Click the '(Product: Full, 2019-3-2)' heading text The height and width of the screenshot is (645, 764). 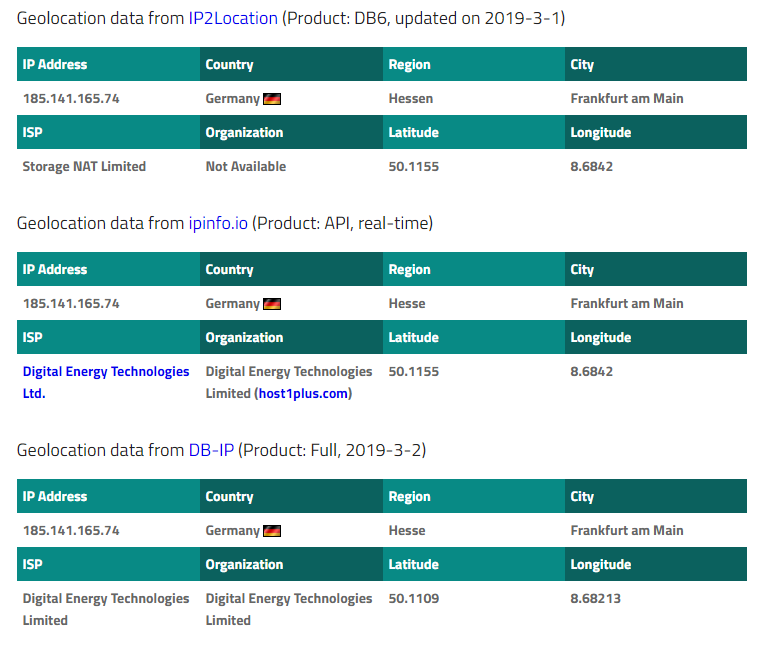point(332,451)
